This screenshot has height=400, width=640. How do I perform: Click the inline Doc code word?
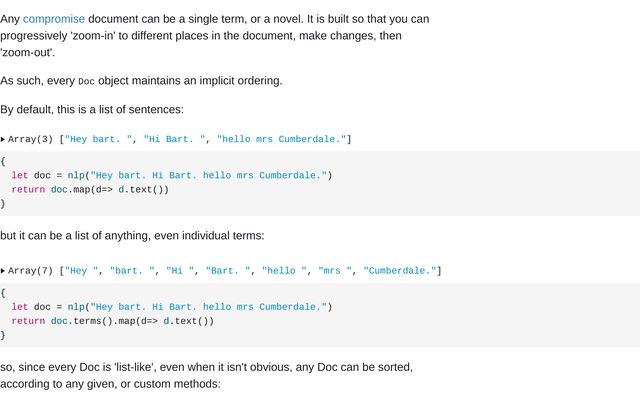86,81
